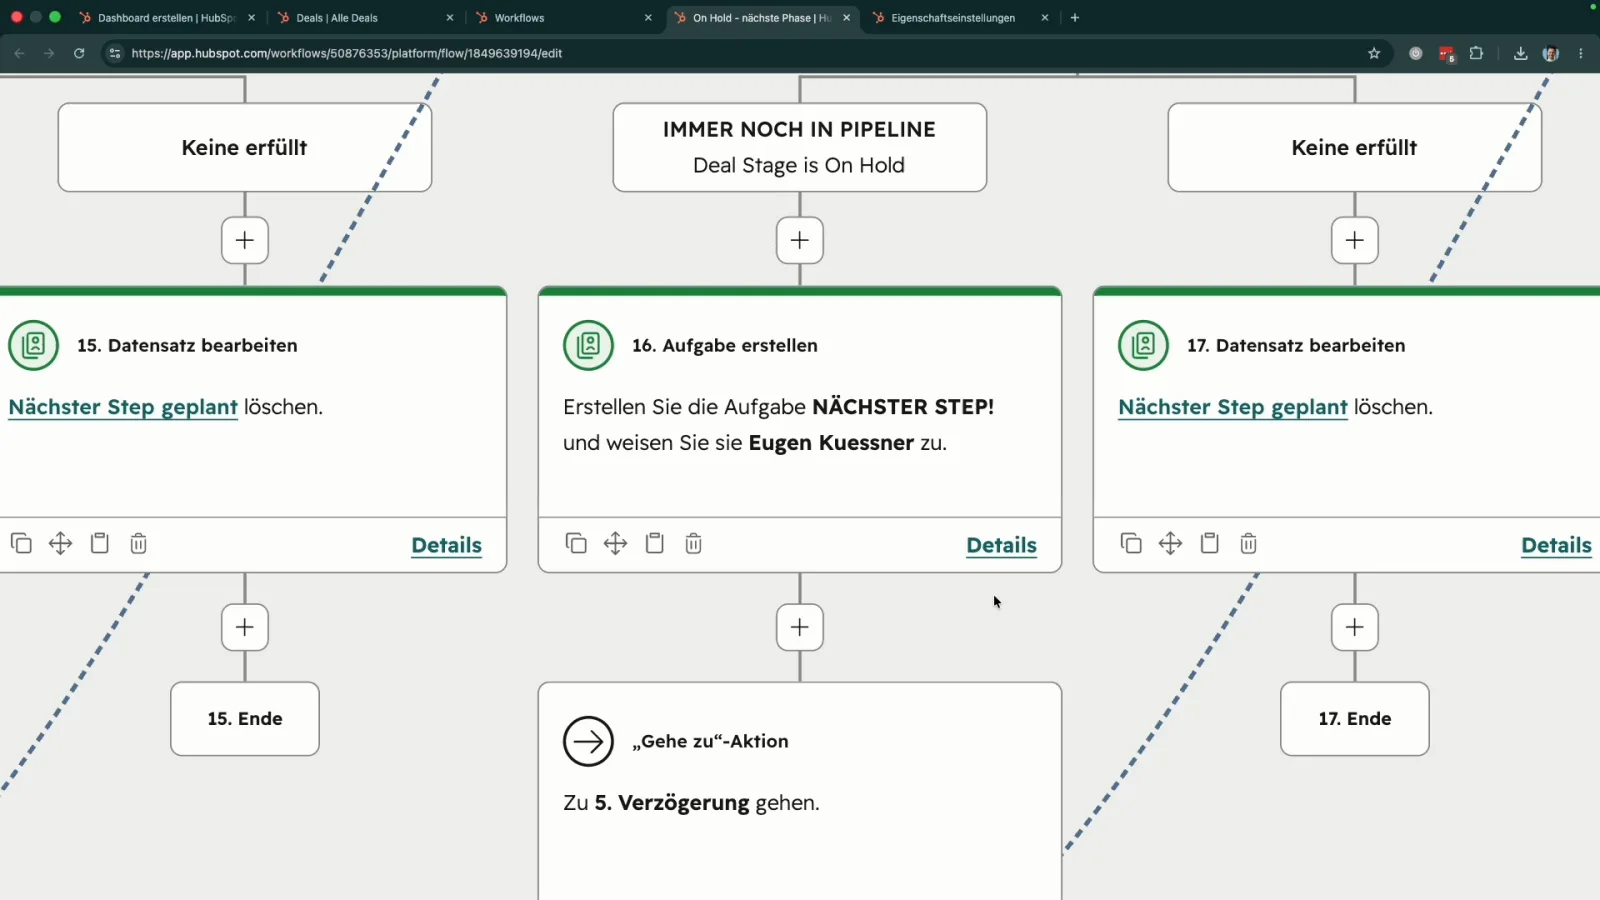Open a new browser tab
1600x900 pixels.
[1075, 18]
